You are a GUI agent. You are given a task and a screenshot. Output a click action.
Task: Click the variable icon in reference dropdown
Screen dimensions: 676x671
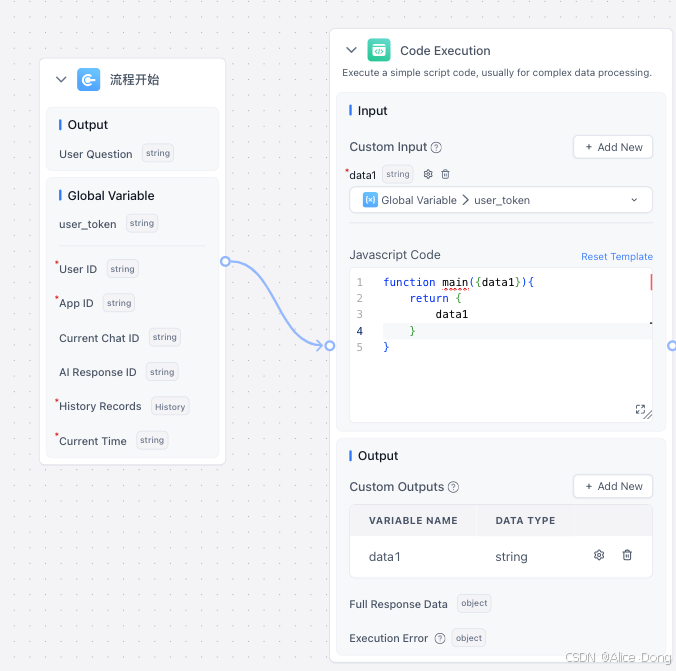(x=370, y=200)
